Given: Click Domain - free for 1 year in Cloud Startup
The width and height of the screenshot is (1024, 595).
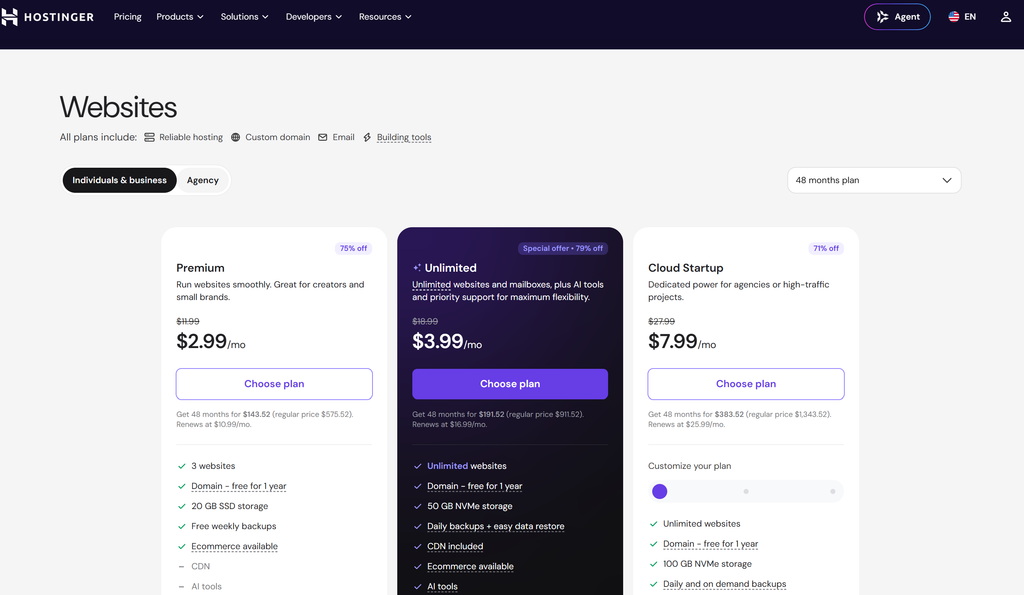Looking at the screenshot, I should point(711,544).
